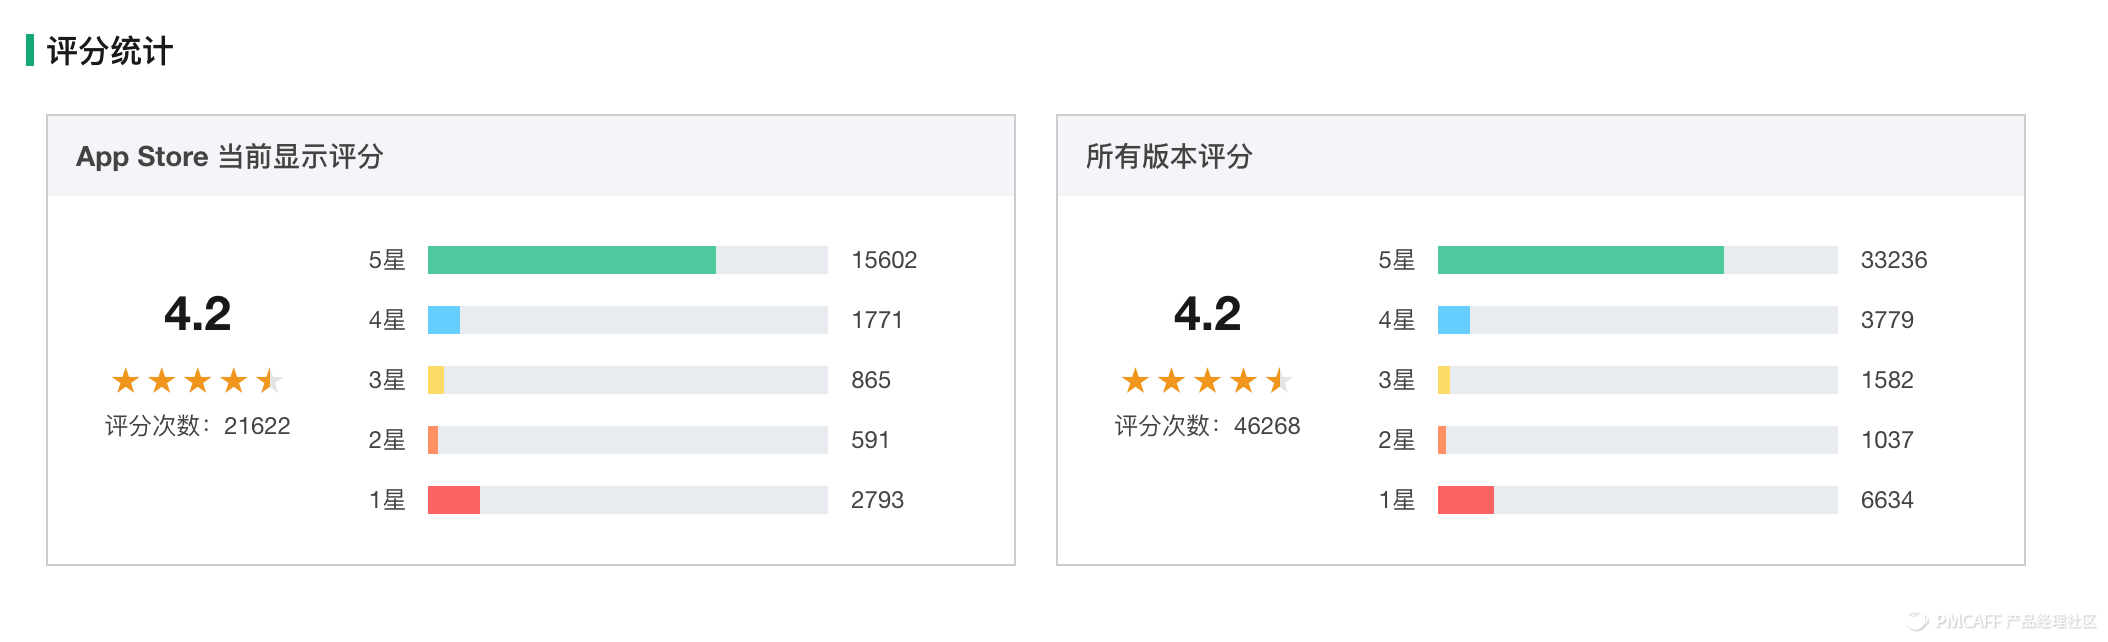The height and width of the screenshot is (642, 2108).
Task: Click the 2793 one-star count
Action: pyautogui.click(x=877, y=500)
